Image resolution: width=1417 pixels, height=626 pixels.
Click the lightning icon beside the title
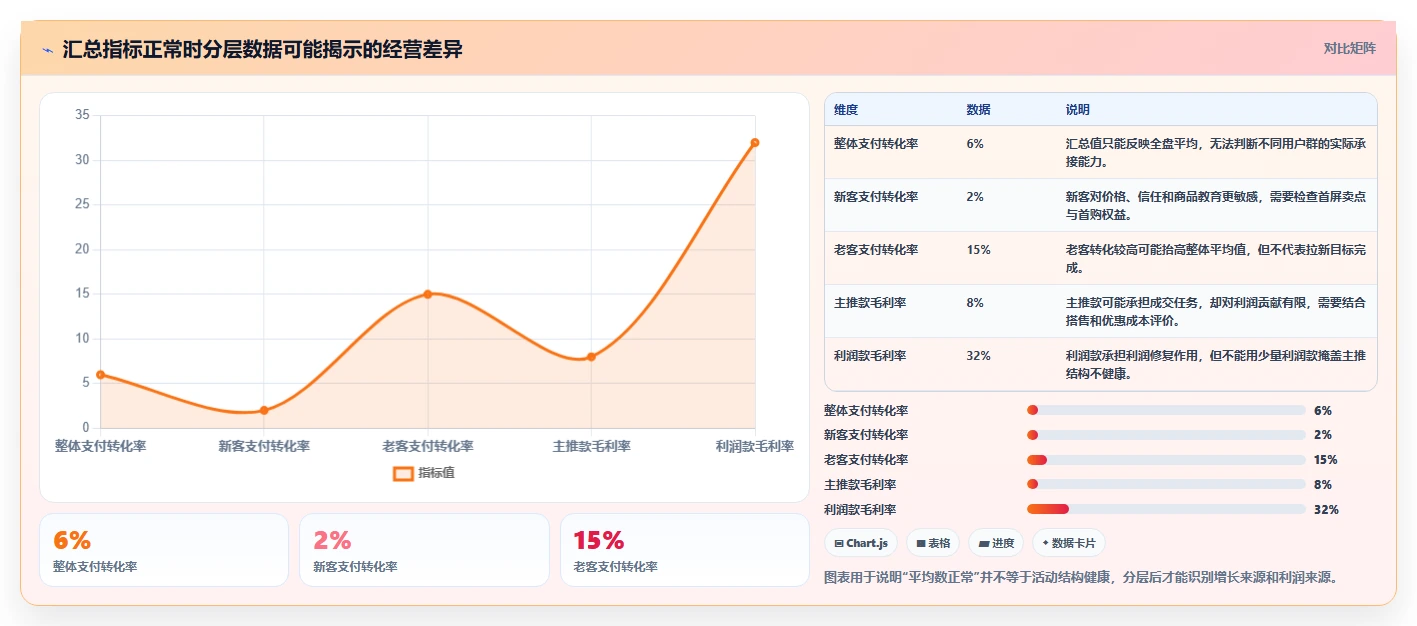[x=47, y=50]
